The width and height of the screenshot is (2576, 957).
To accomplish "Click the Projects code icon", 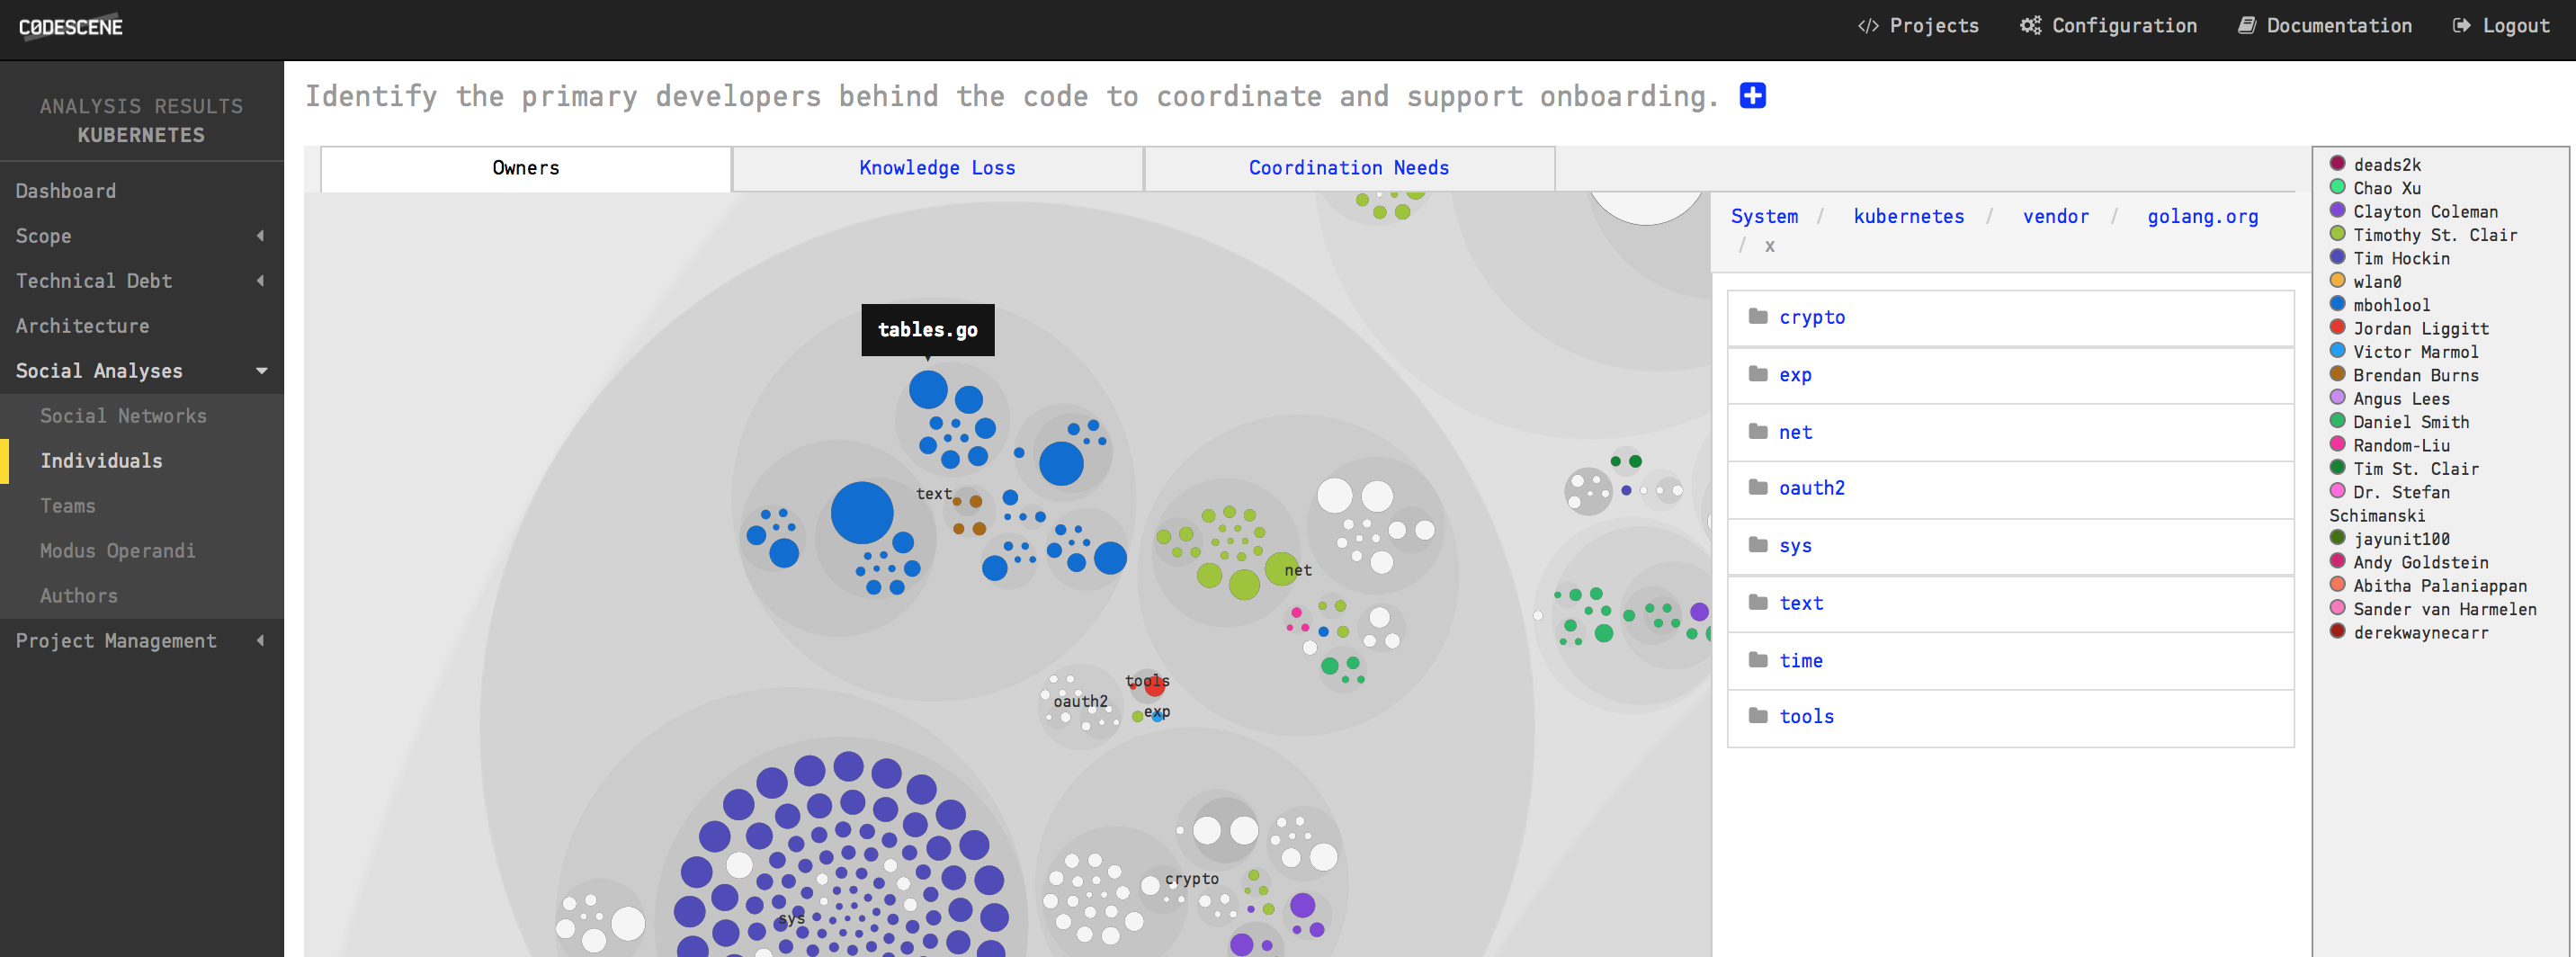I will pyautogui.click(x=1867, y=26).
